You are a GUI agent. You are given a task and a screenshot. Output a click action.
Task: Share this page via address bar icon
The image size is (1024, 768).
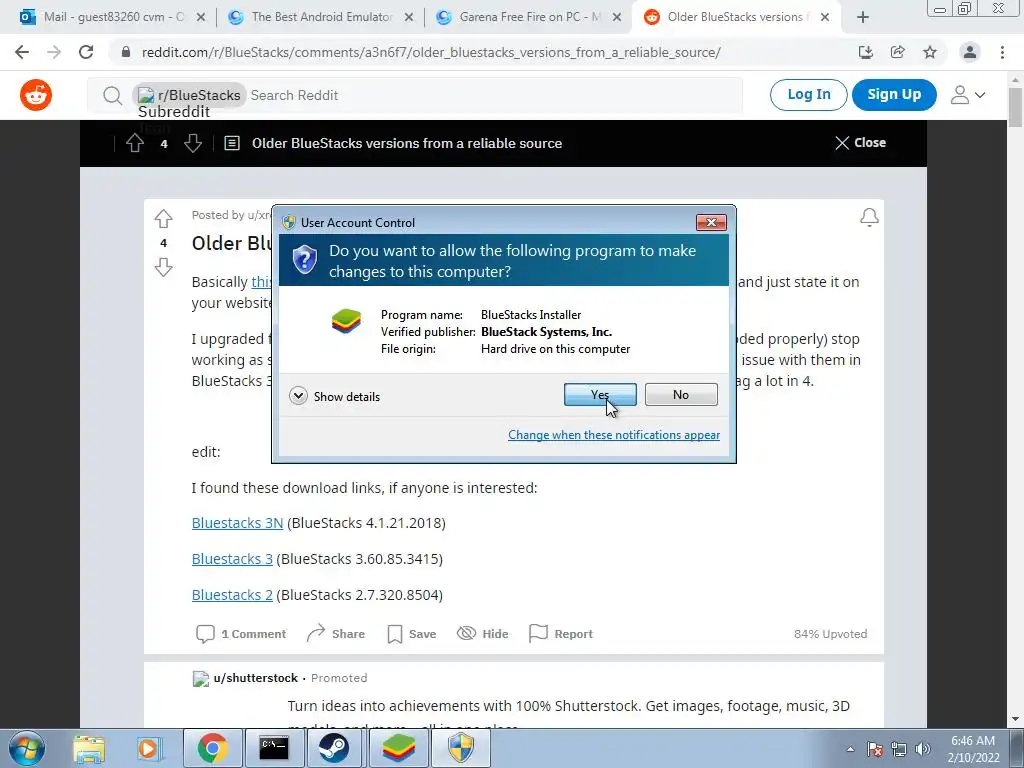[898, 52]
